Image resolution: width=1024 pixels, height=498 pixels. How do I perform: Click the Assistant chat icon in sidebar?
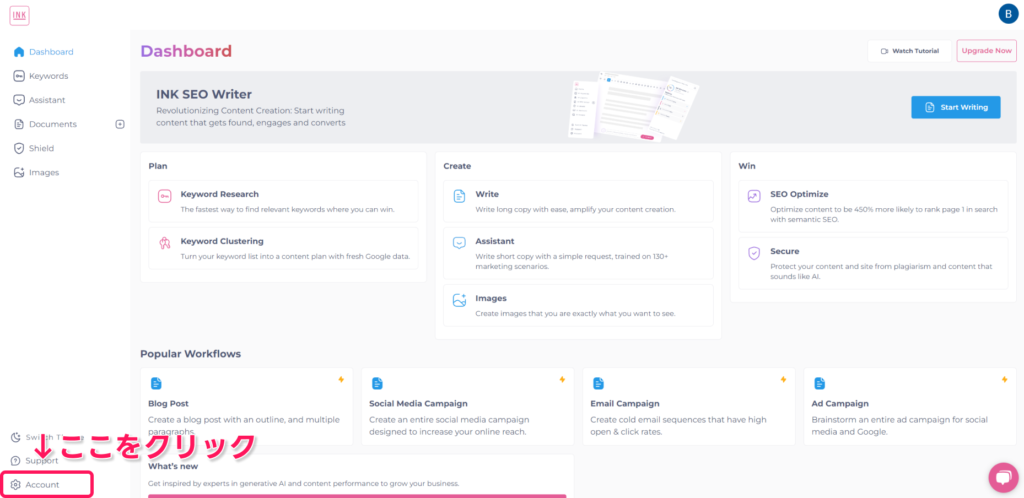[19, 100]
